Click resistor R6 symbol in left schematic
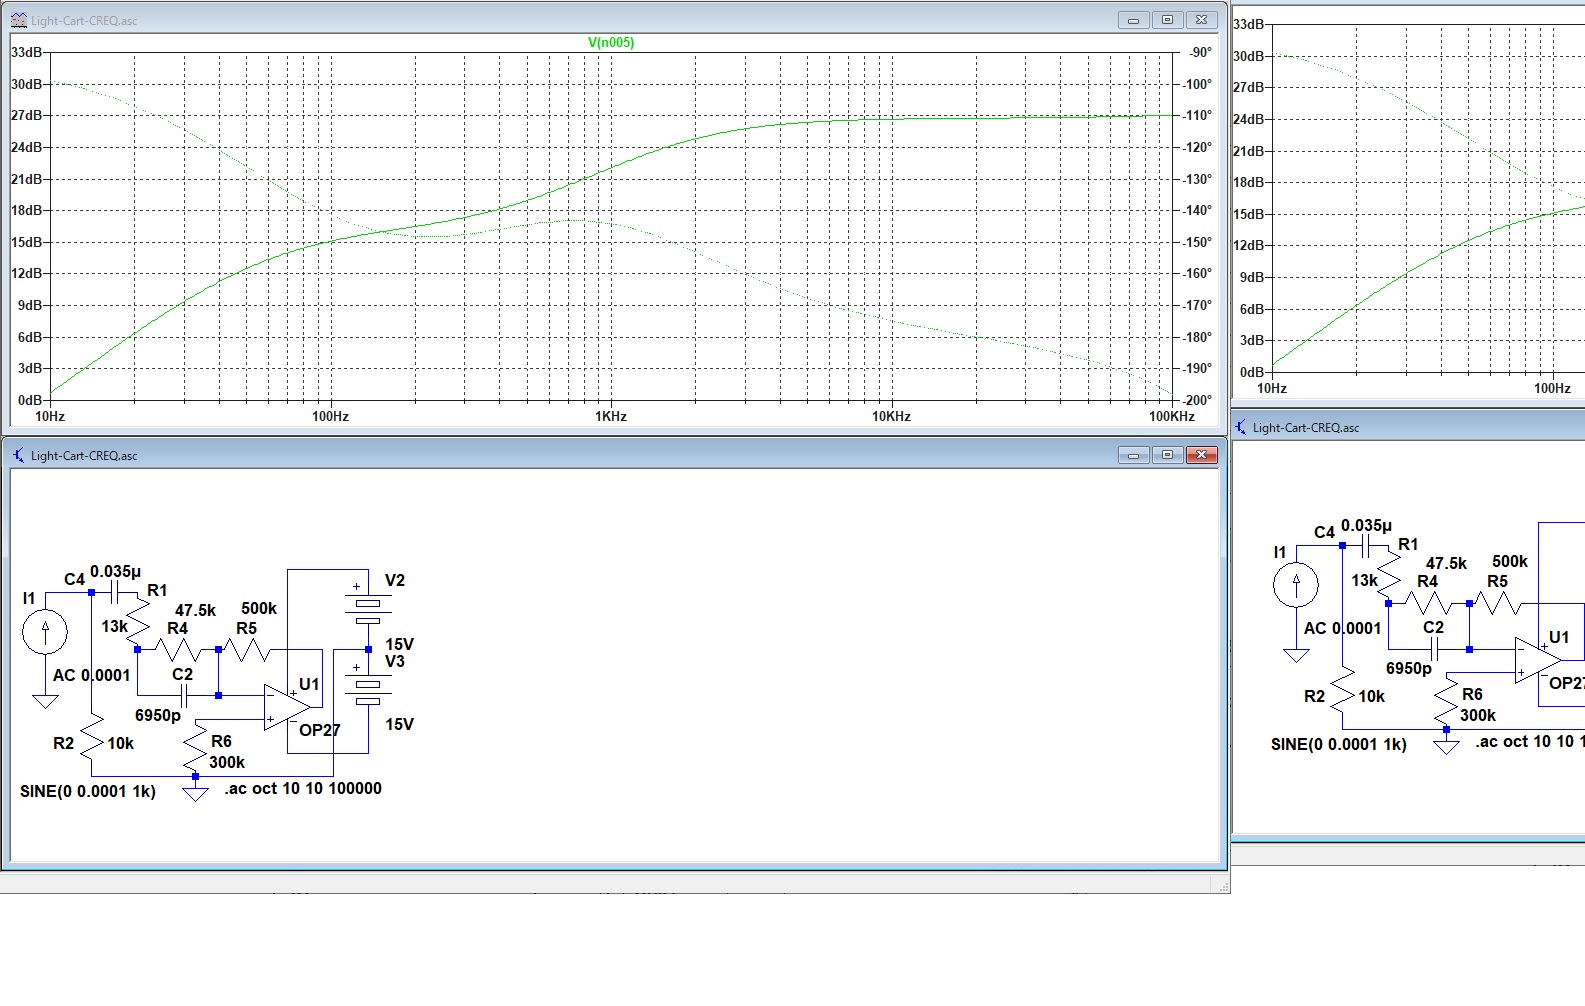The width and height of the screenshot is (1585, 1006). pos(196,747)
